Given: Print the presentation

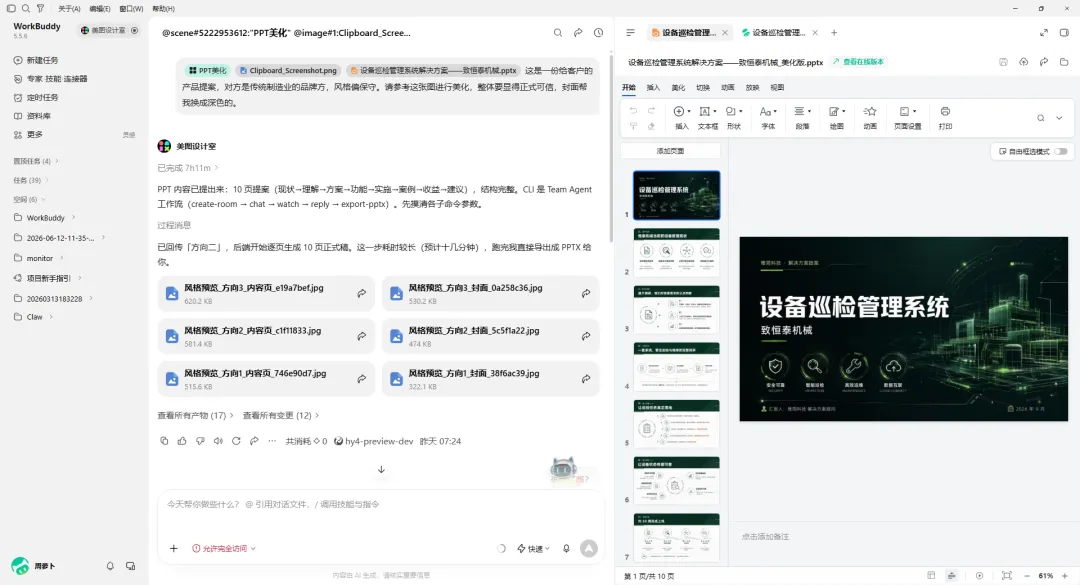Looking at the screenshot, I should 945,117.
